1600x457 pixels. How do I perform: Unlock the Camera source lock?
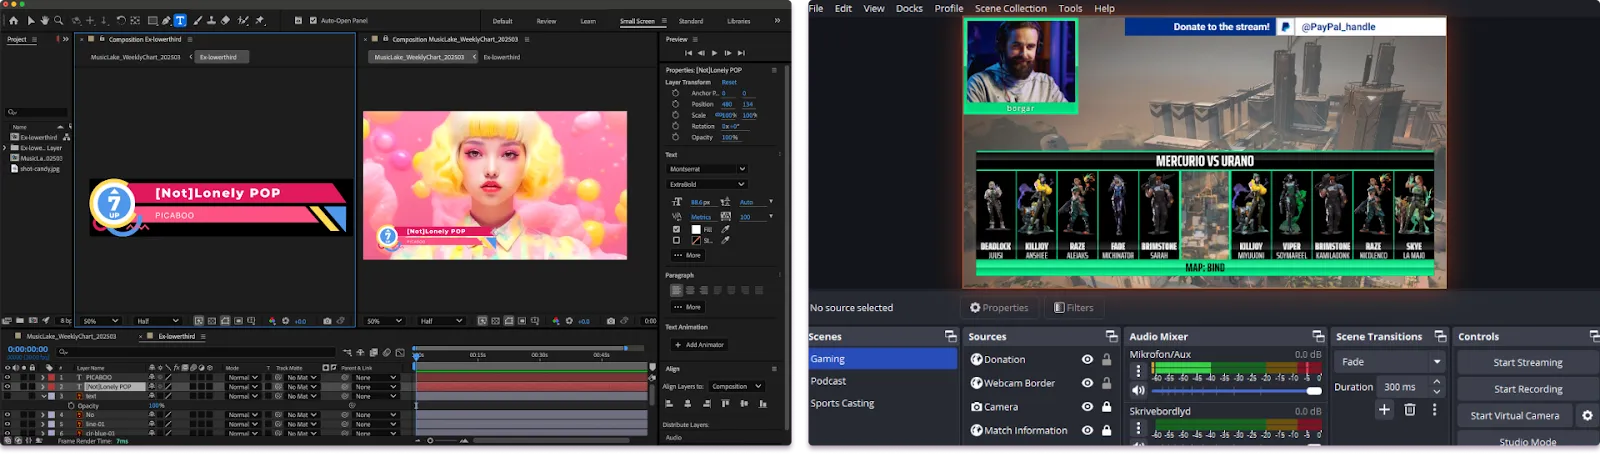coord(1107,407)
